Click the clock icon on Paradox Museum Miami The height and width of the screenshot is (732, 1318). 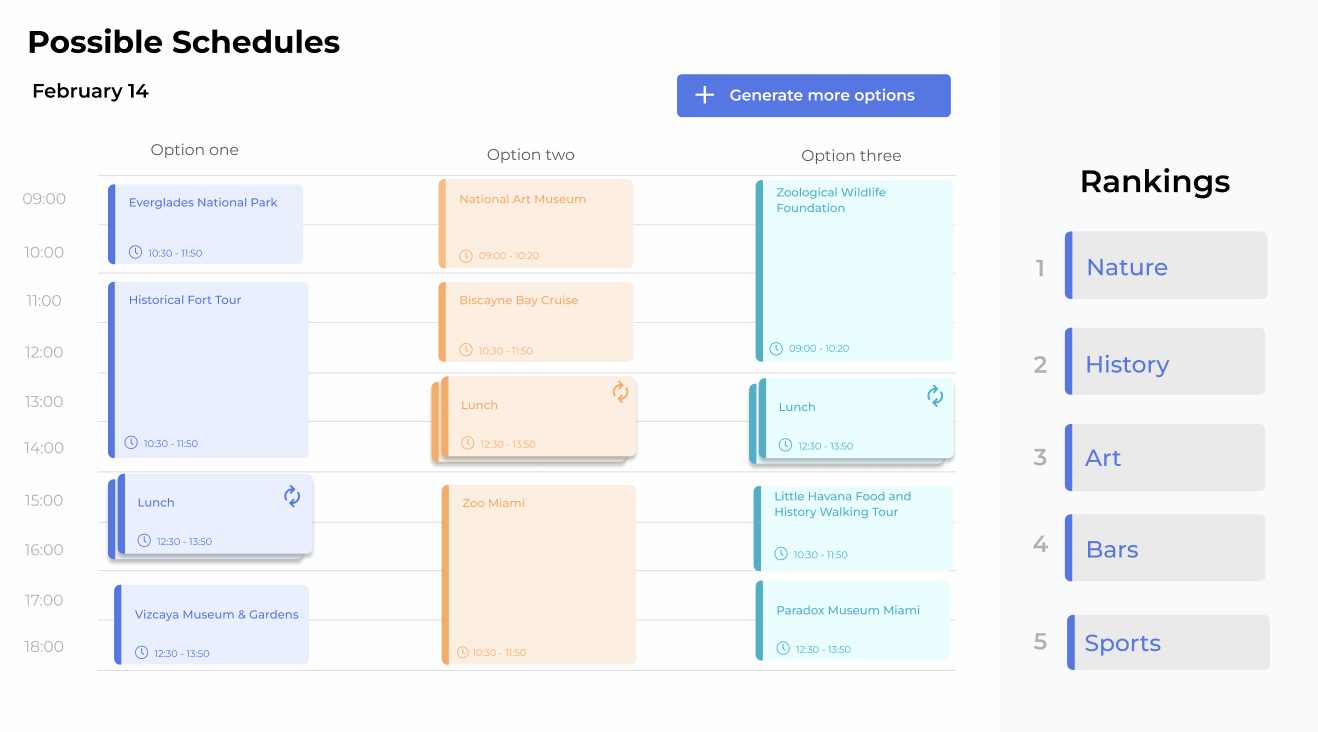(784, 648)
